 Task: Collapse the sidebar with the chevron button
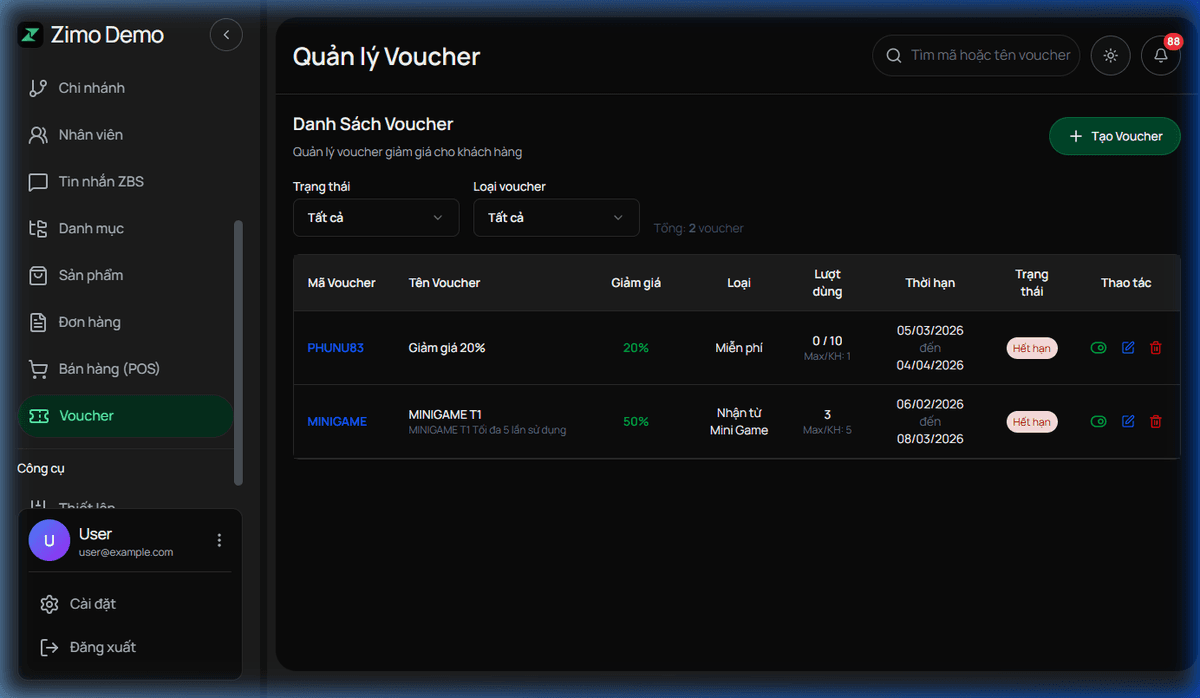226,35
